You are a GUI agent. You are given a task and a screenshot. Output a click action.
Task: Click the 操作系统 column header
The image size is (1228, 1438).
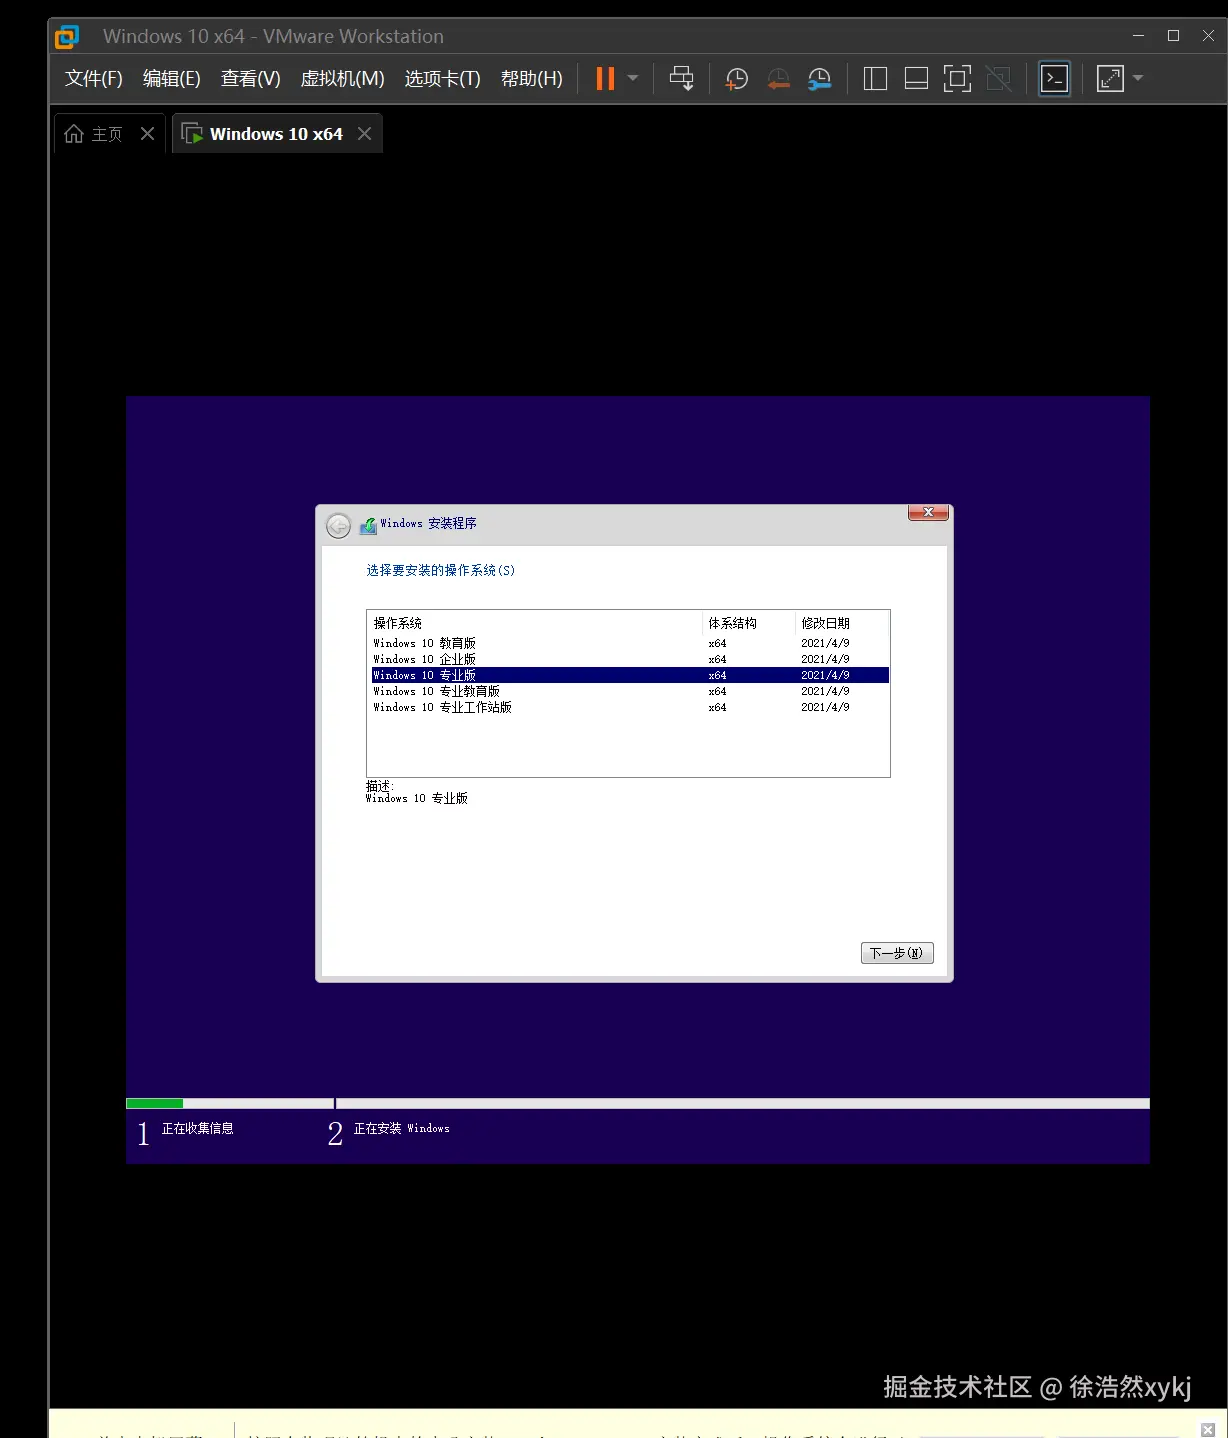tap(535, 623)
